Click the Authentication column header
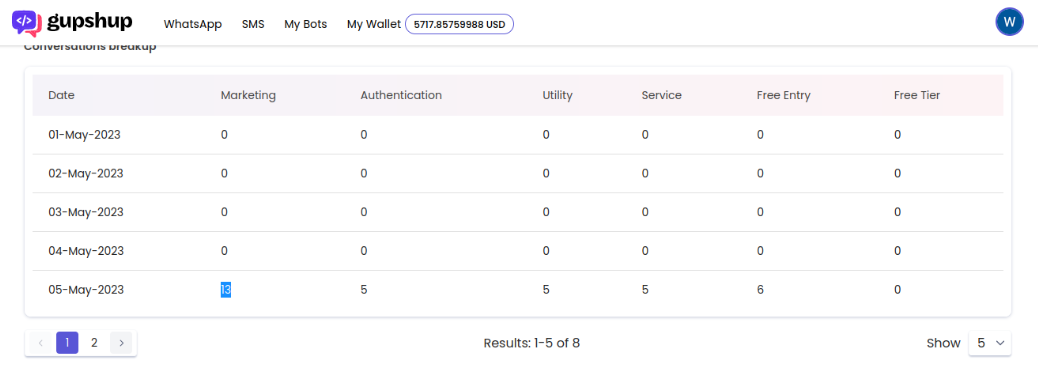Screen dimensions: 1038x375 click(401, 95)
